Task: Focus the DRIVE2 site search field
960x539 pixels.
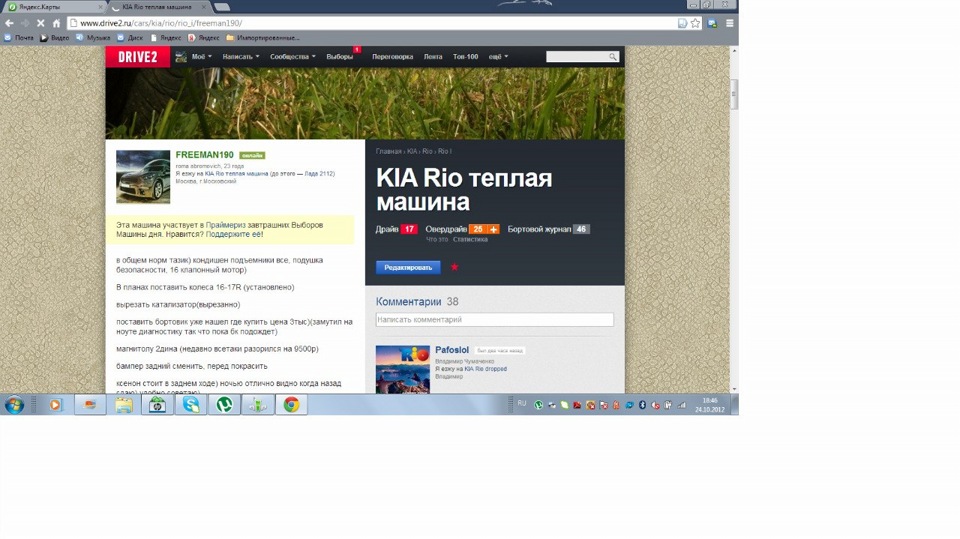Action: click(x=577, y=56)
